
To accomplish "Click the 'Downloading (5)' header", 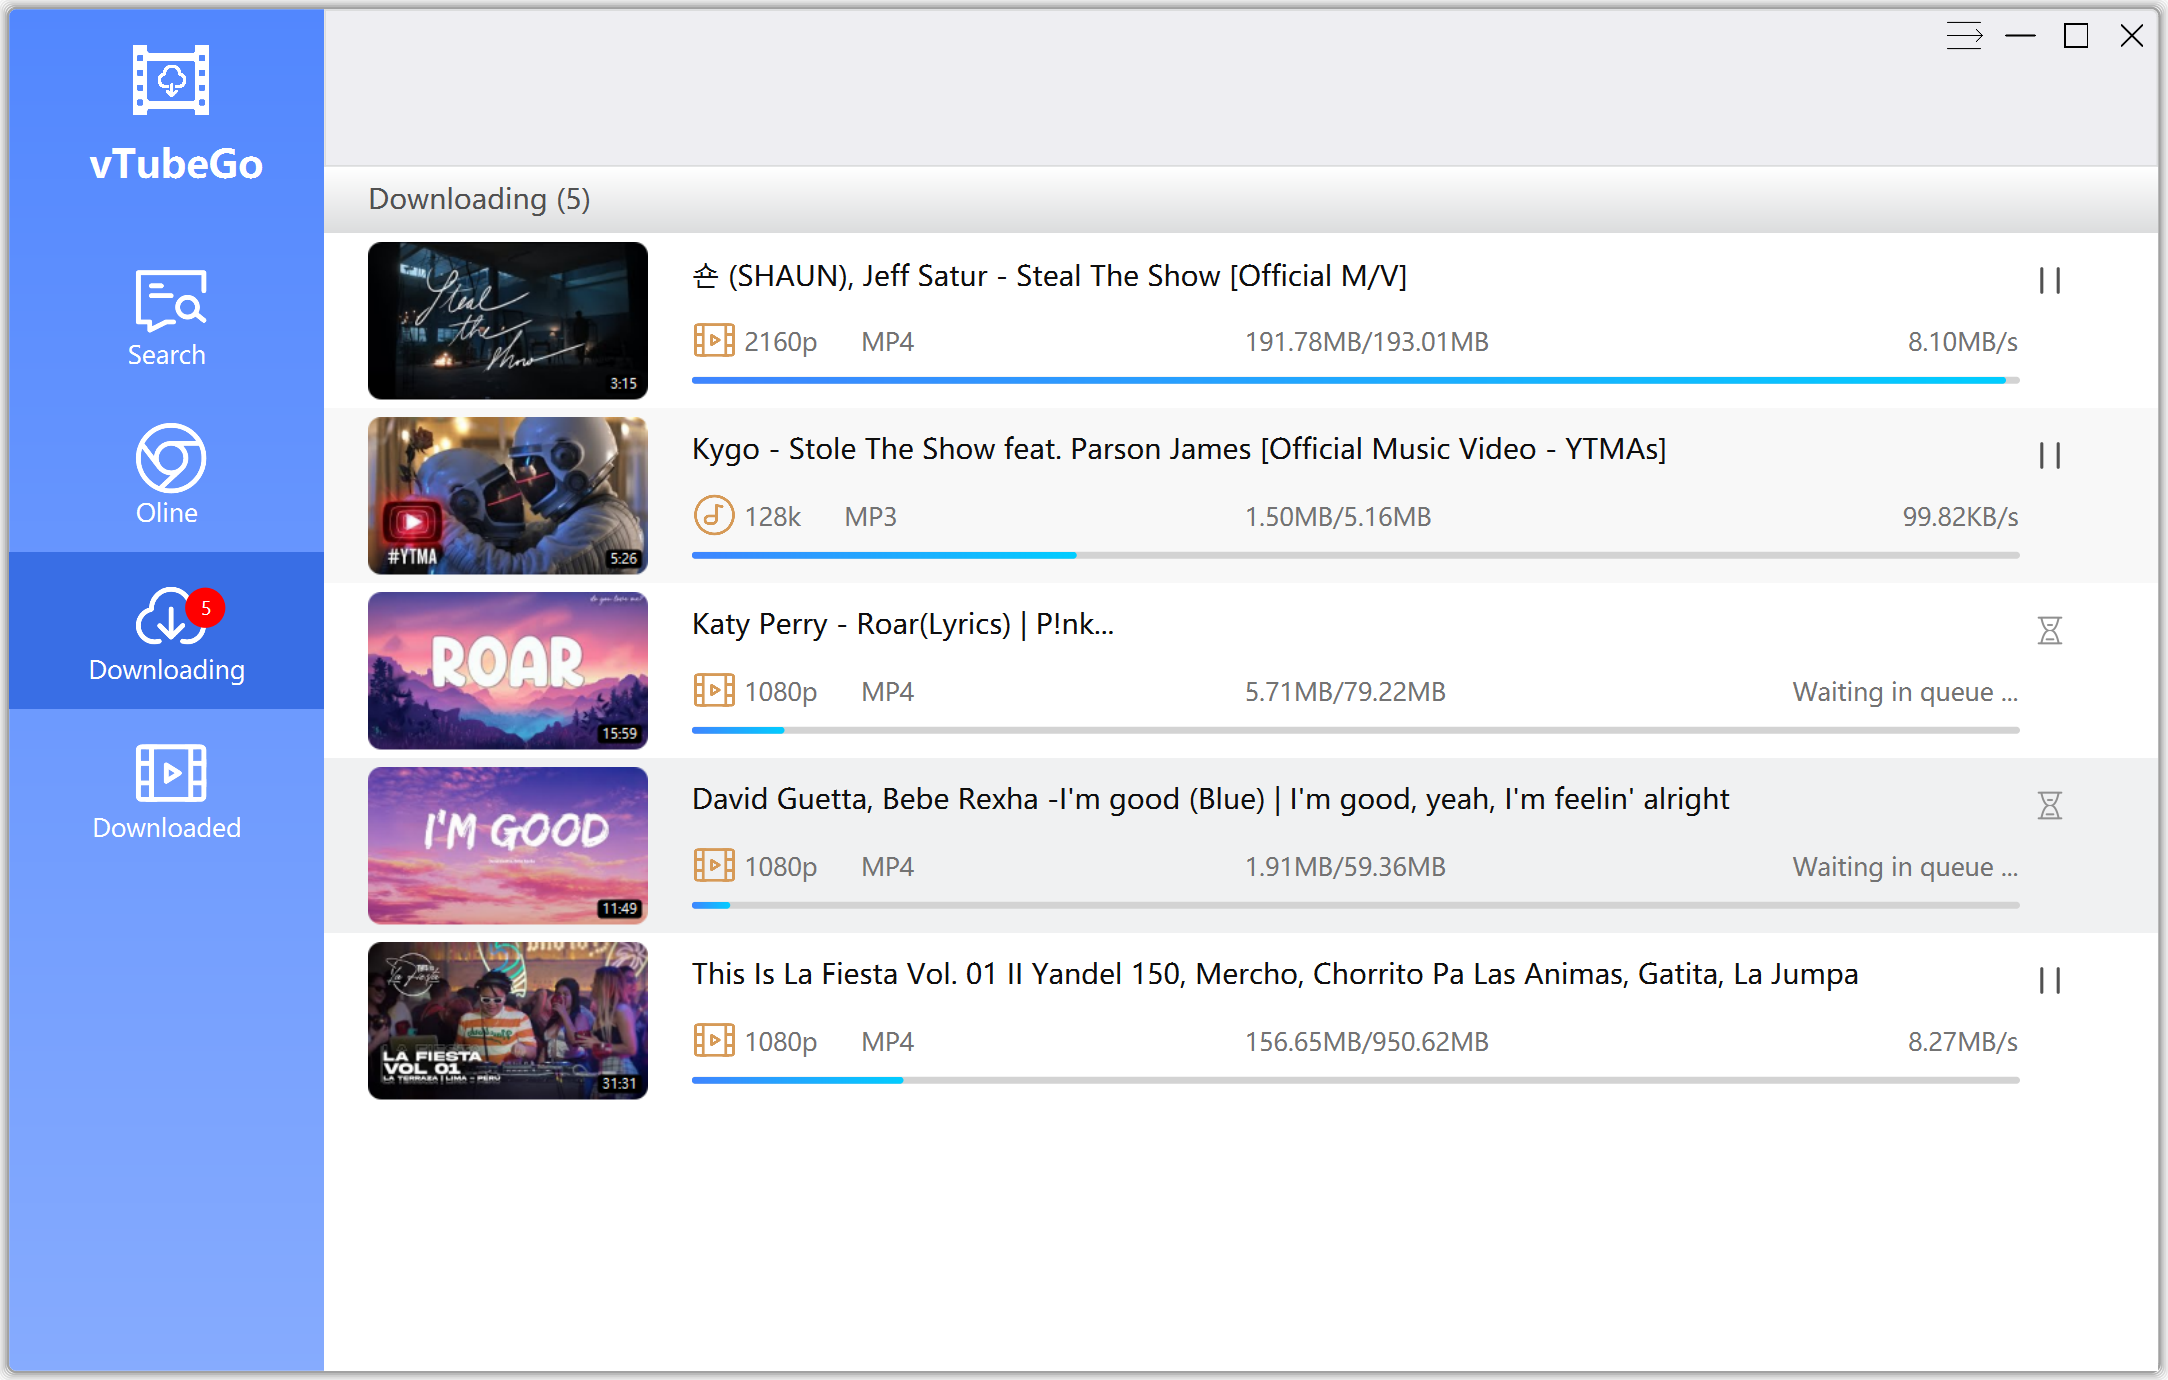I will pyautogui.click(x=479, y=199).
